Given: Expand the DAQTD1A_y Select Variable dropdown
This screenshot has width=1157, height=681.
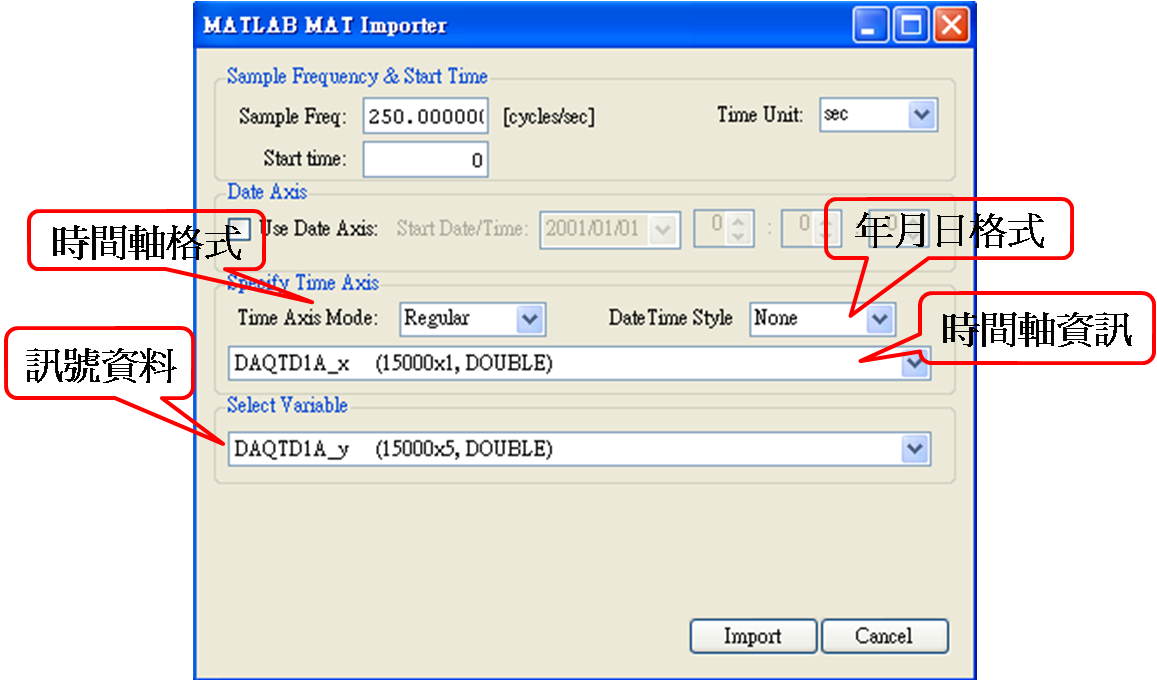Looking at the screenshot, I should pyautogui.click(x=914, y=449).
